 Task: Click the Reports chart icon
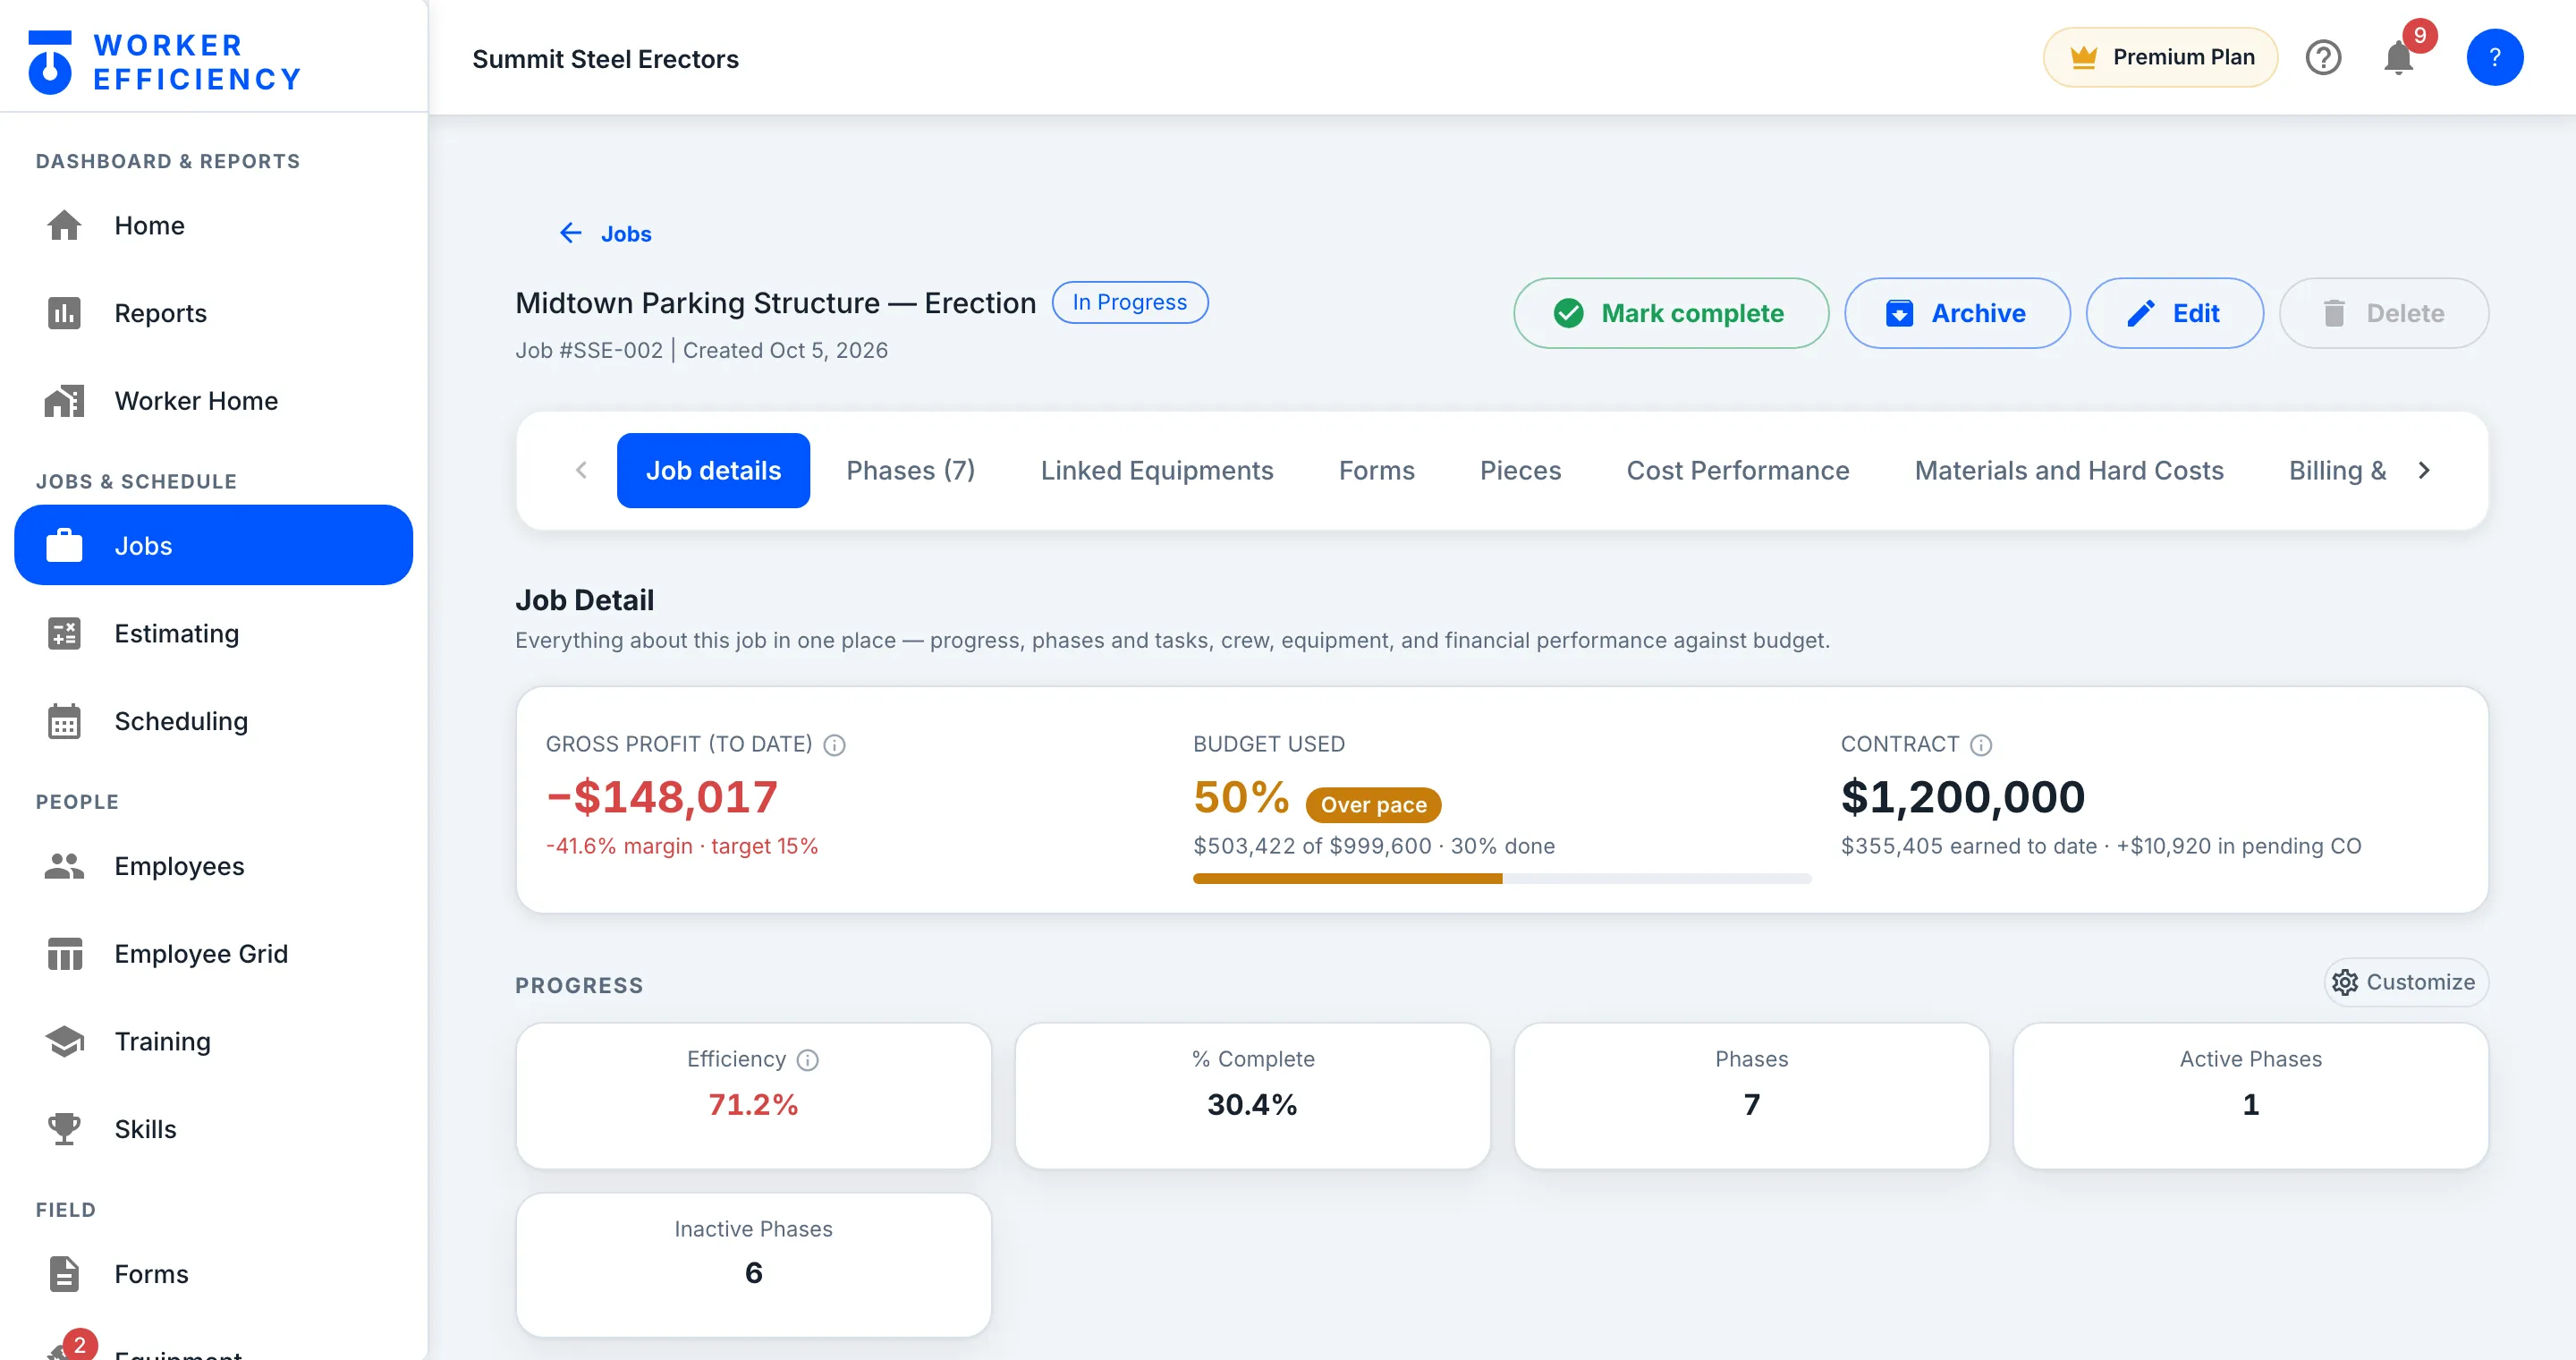[x=64, y=313]
